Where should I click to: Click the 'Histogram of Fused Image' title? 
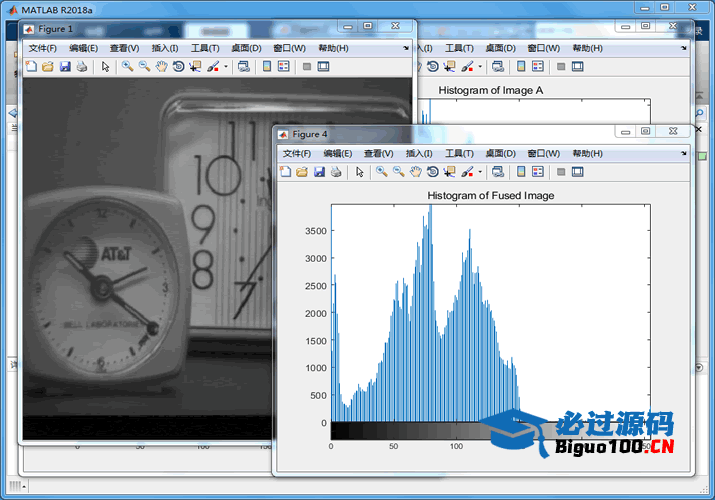[491, 196]
